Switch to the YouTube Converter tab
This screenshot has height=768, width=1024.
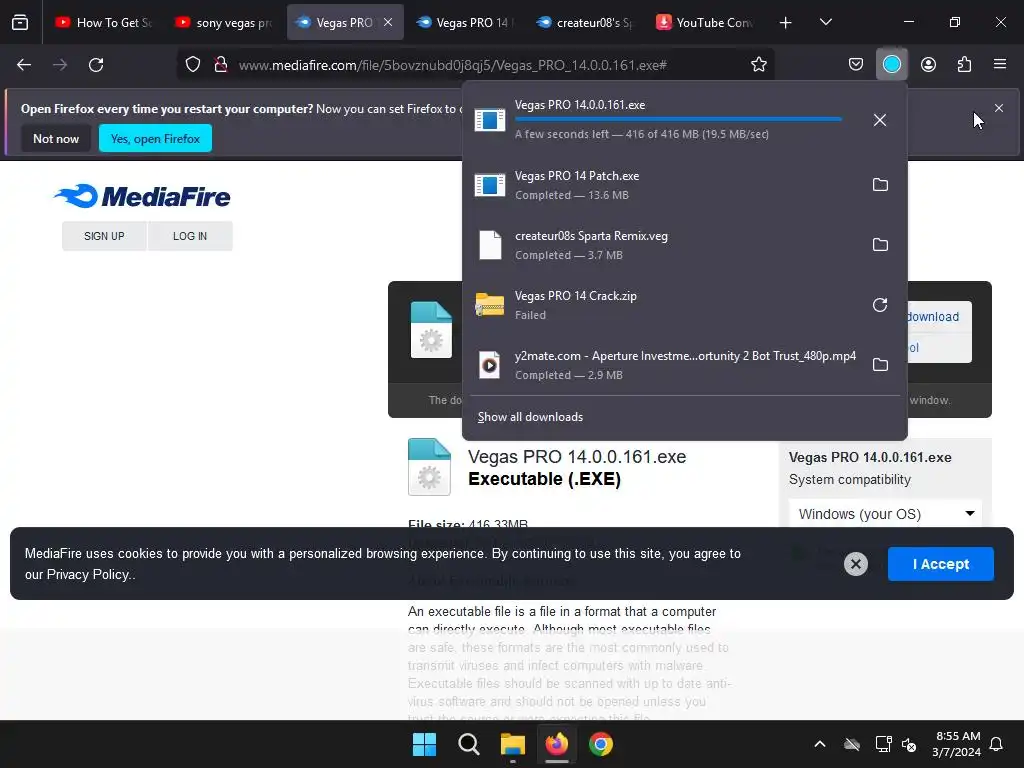pos(705,22)
